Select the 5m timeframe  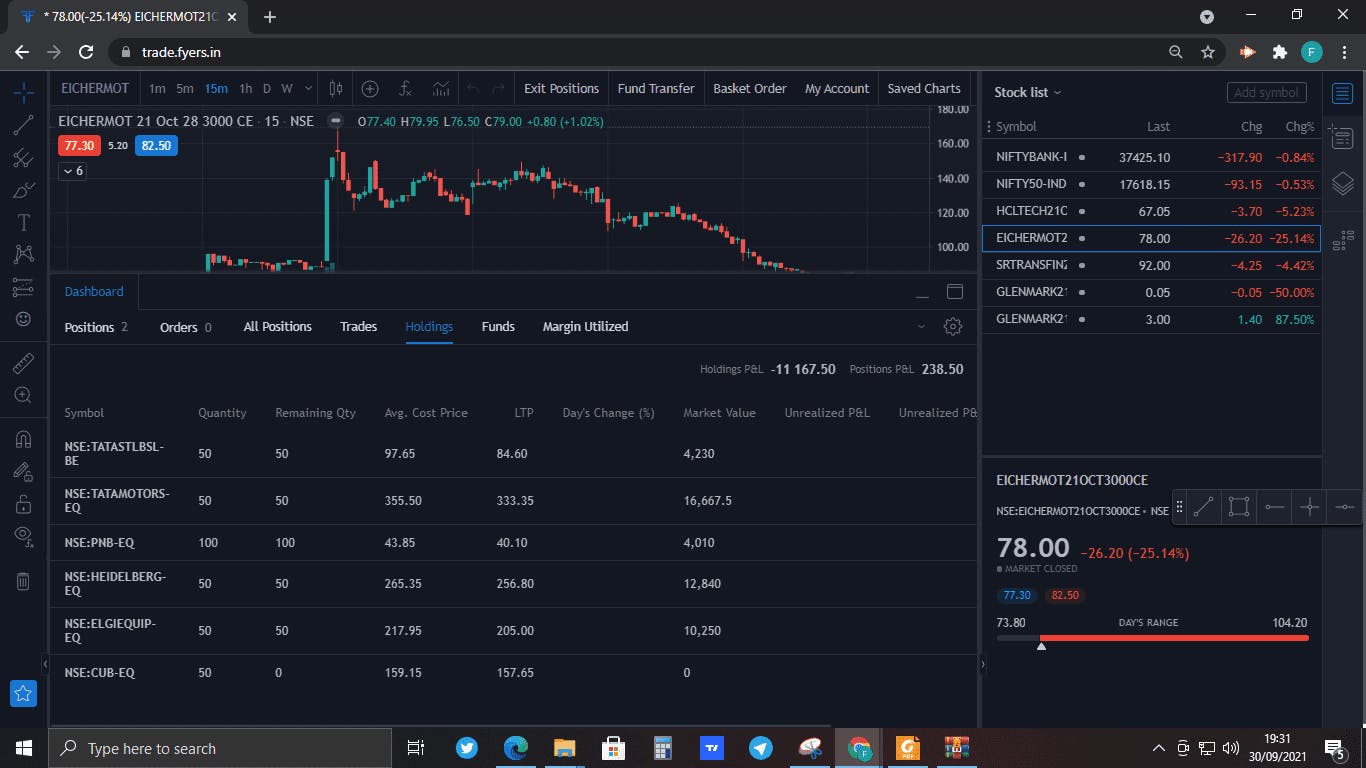(x=185, y=88)
